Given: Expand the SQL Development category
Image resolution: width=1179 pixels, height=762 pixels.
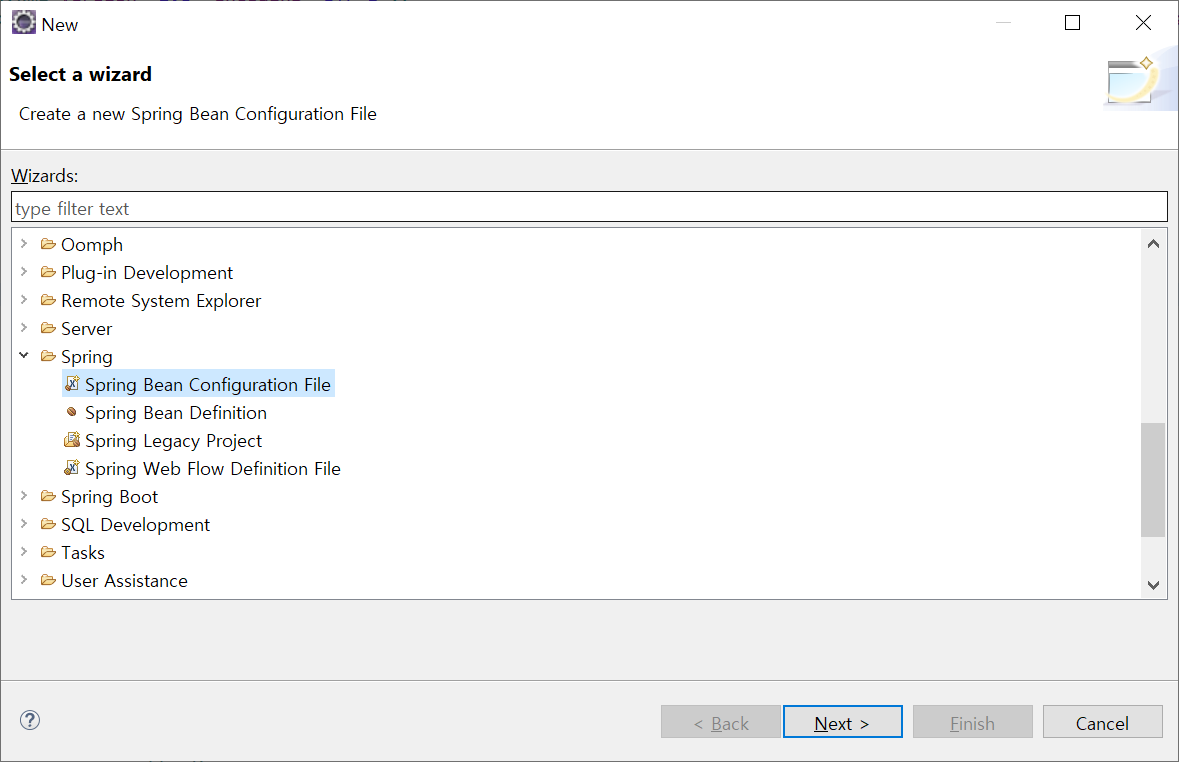Looking at the screenshot, I should (24, 524).
